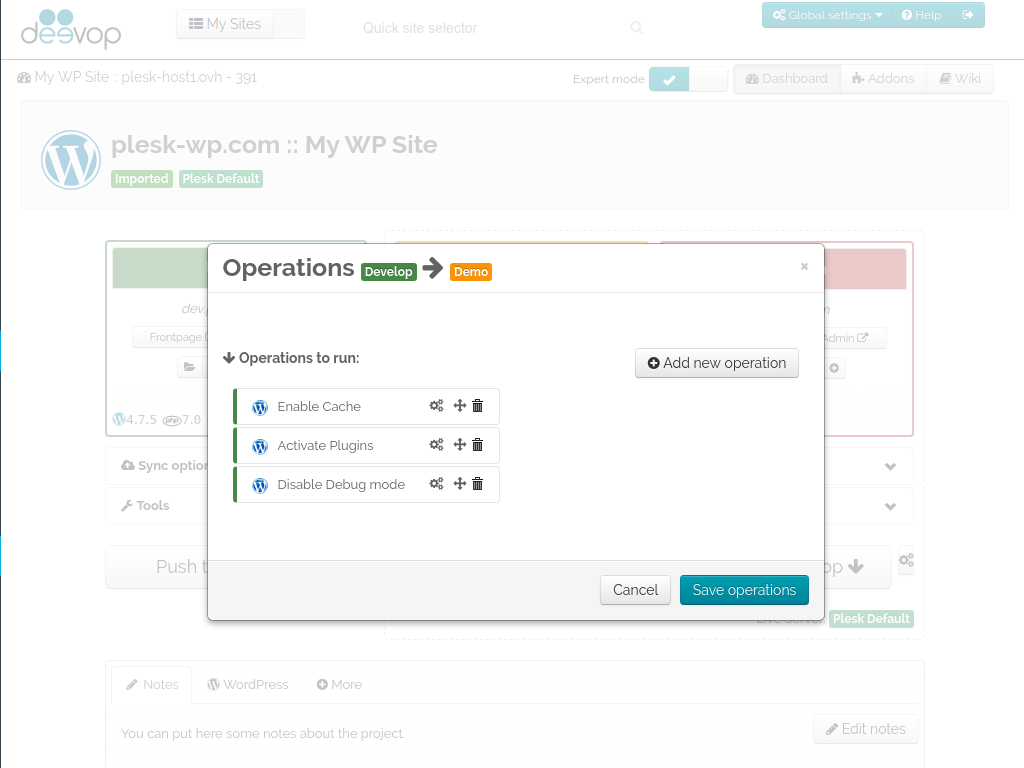
Task: Click Save operations button
Action: (x=744, y=590)
